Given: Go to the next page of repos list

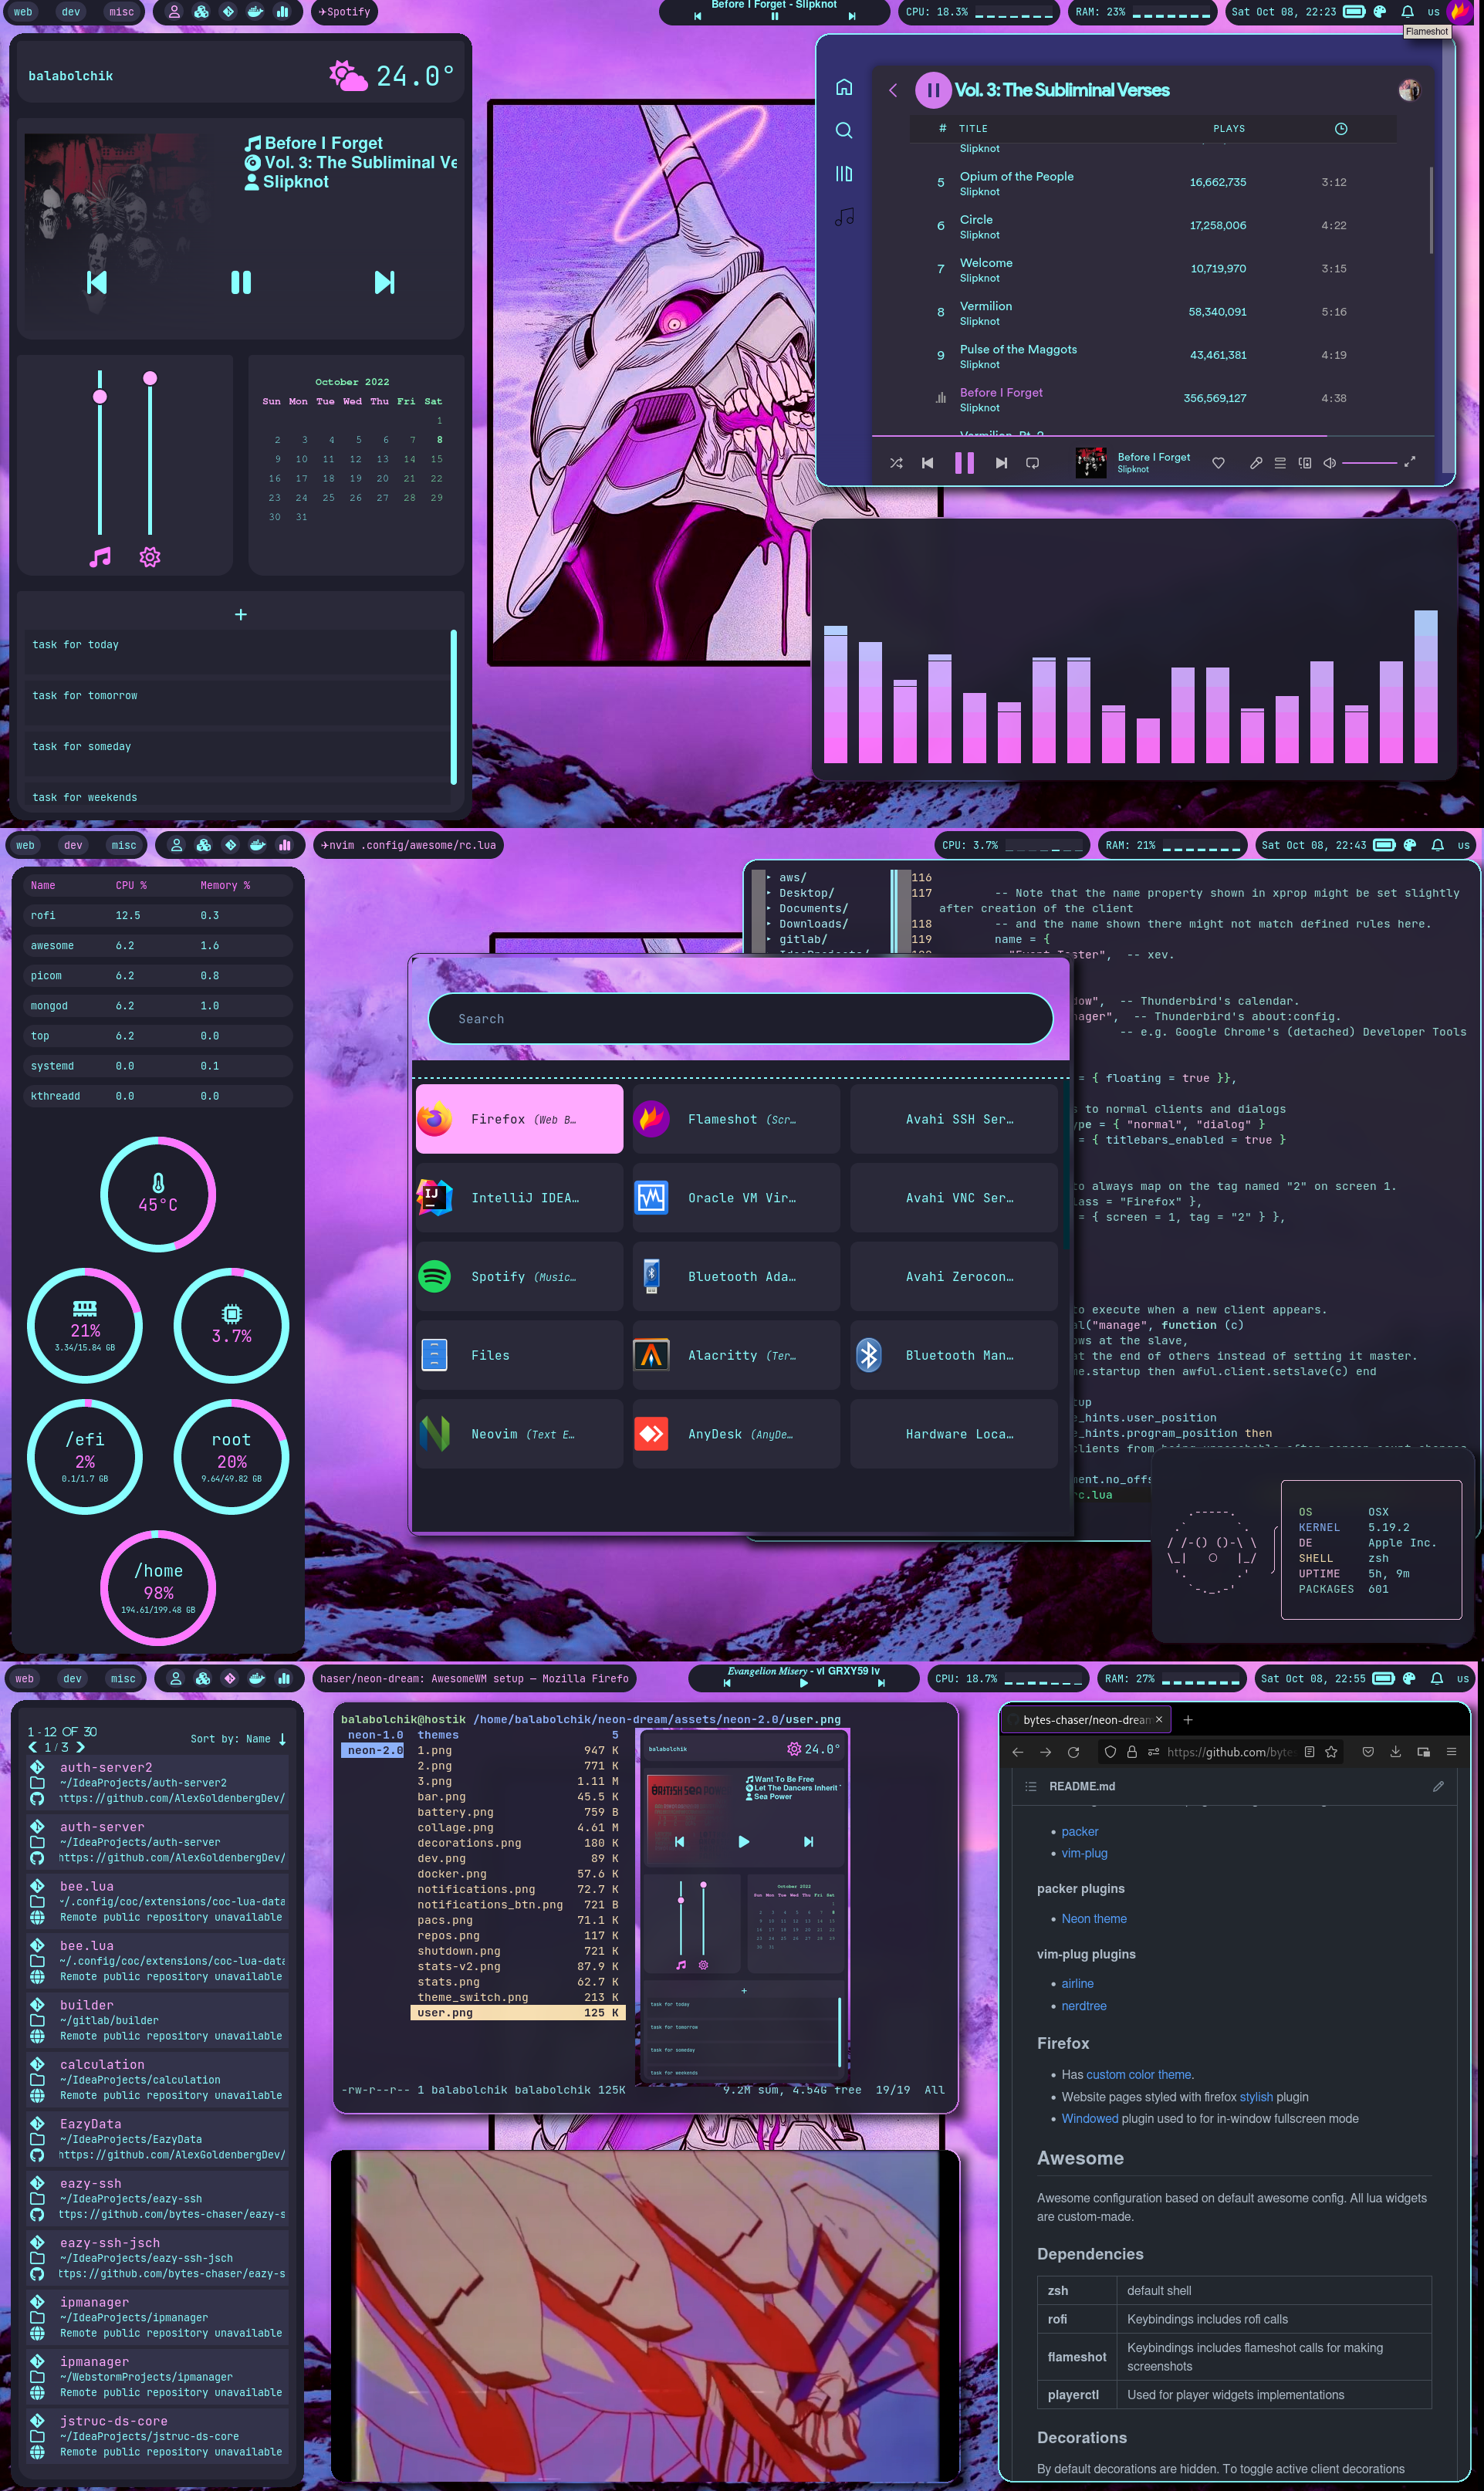Looking at the screenshot, I should click(x=81, y=1747).
